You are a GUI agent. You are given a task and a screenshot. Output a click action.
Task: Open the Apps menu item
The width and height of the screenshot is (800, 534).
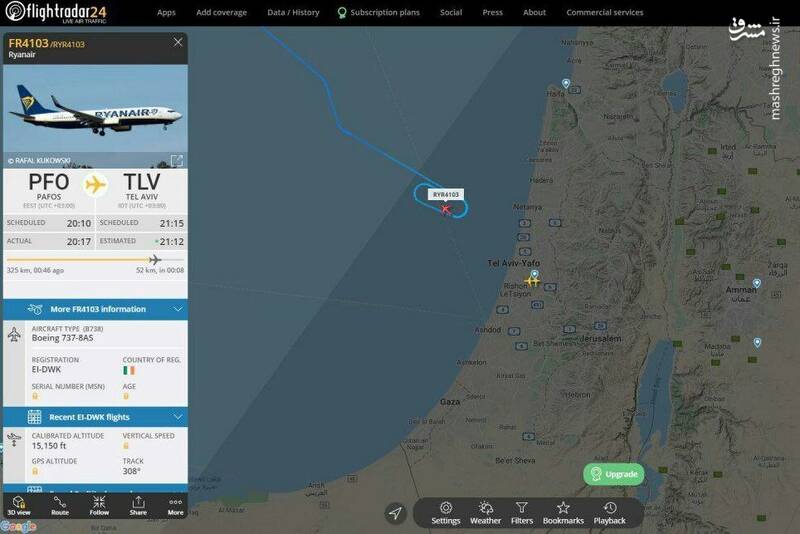pyautogui.click(x=166, y=12)
